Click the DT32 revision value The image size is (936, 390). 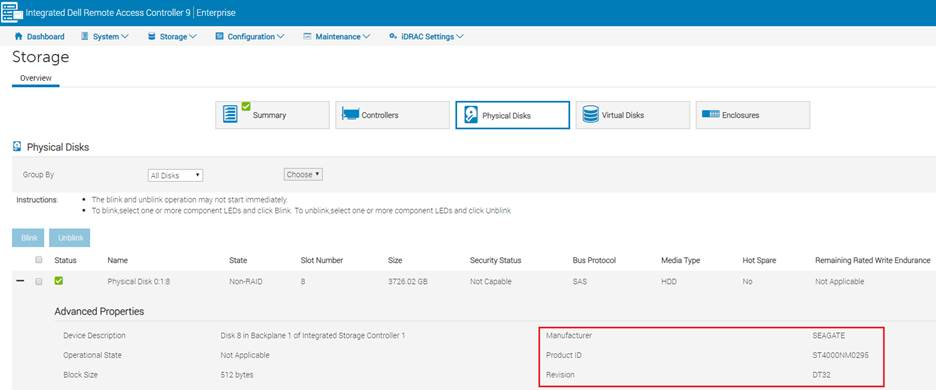[821, 375]
